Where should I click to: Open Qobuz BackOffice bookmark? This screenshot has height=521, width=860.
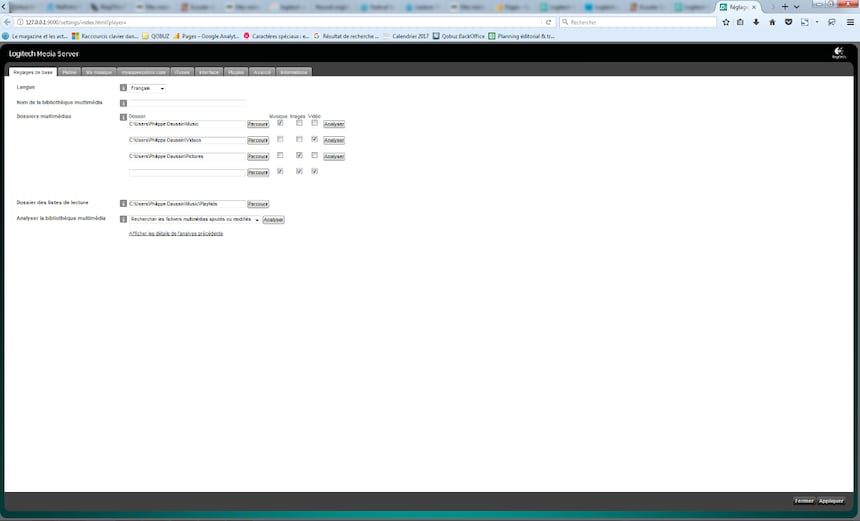459,36
